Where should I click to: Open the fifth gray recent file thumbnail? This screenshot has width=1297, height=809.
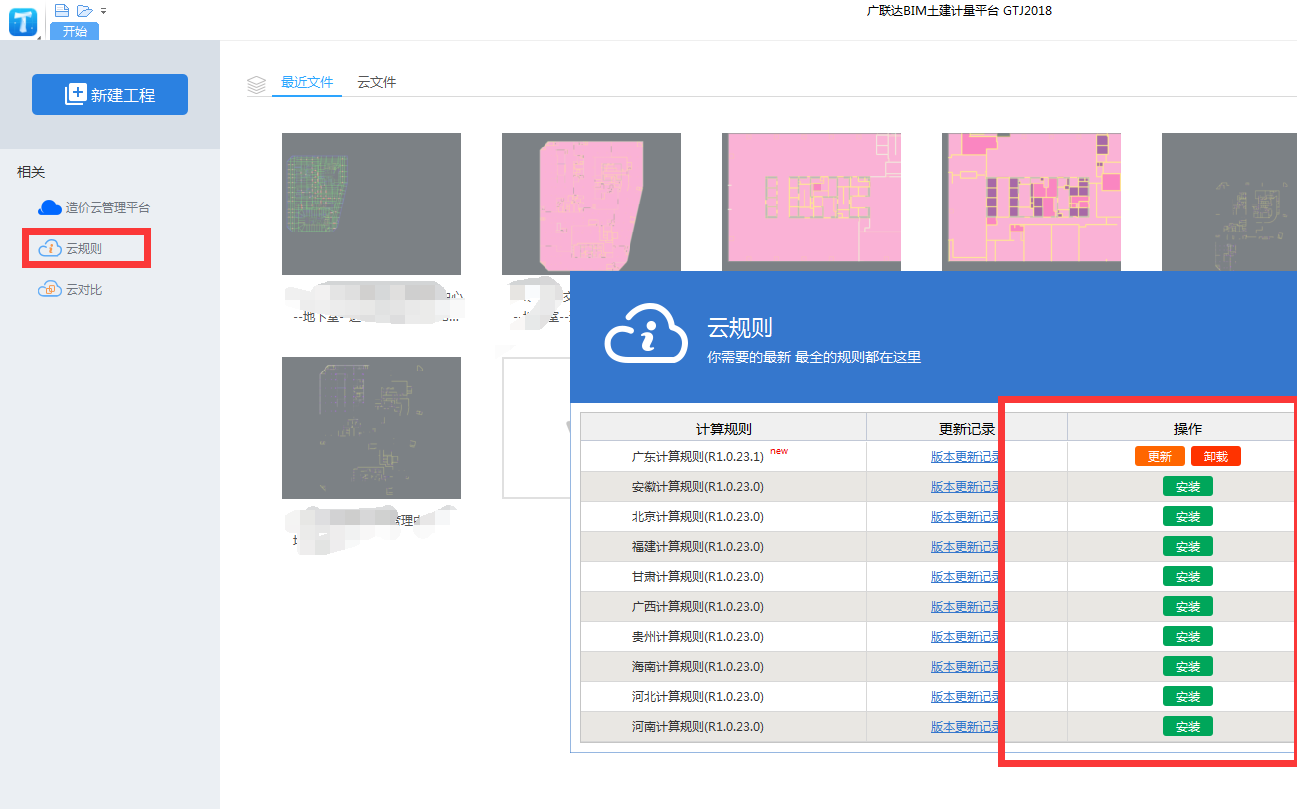tap(1229, 202)
